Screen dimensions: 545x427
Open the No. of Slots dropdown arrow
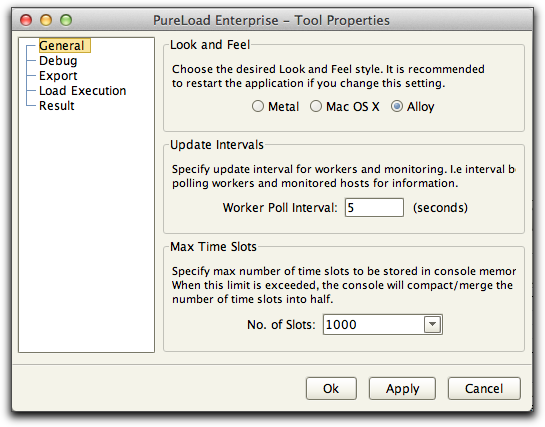pyautogui.click(x=432, y=325)
